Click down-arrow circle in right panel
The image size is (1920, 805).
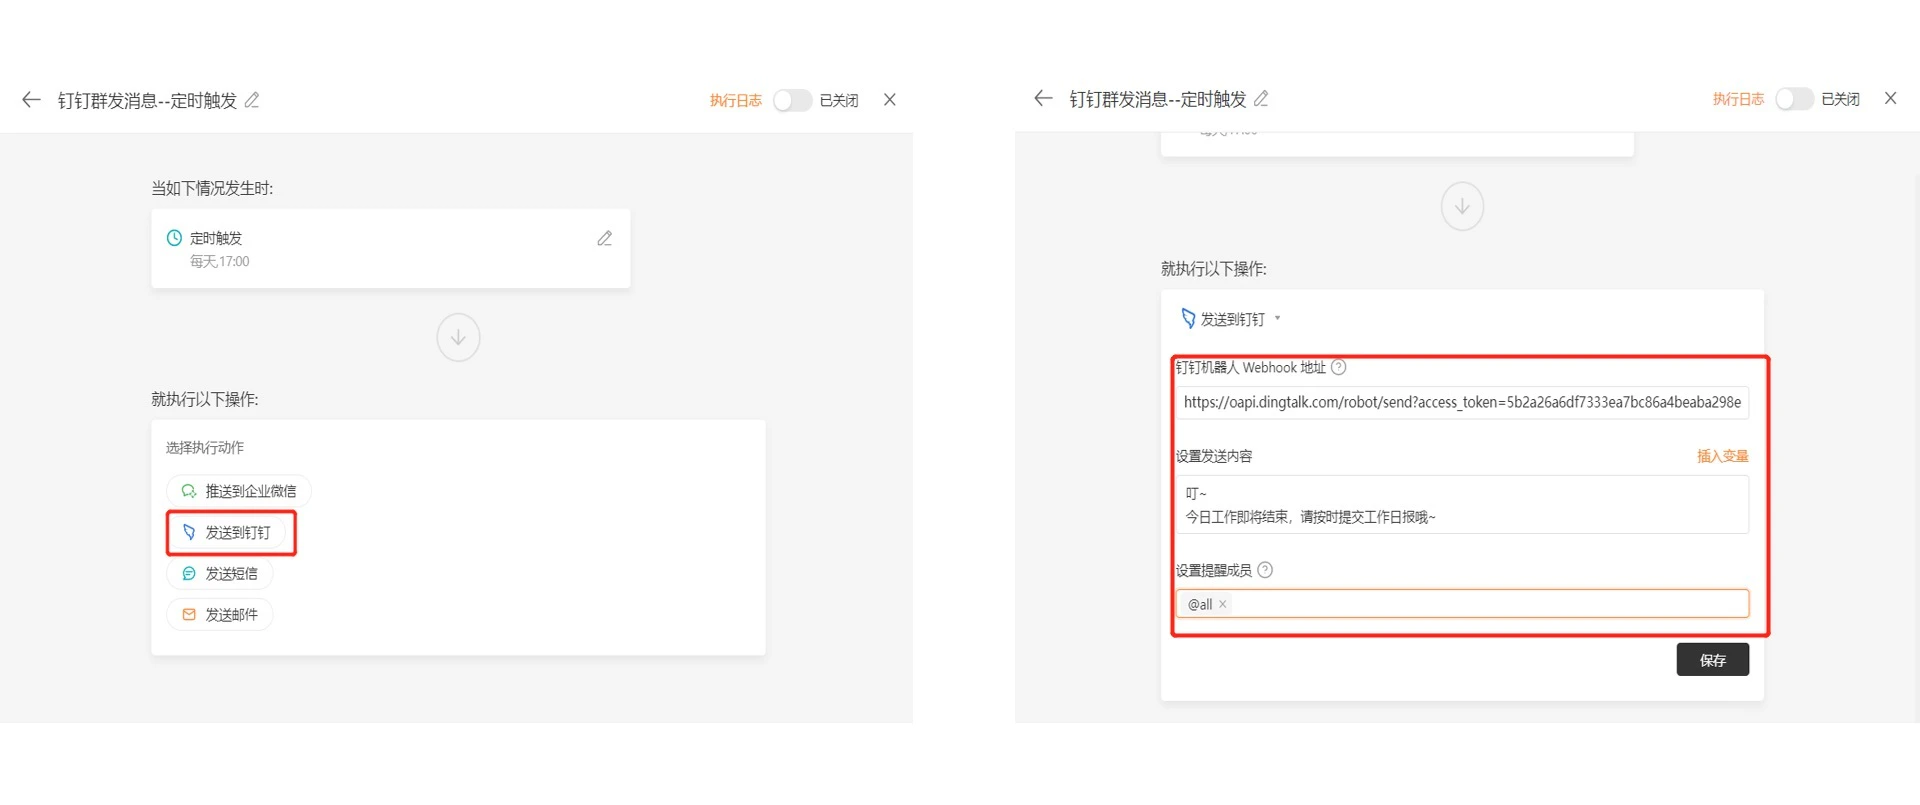[1462, 206]
